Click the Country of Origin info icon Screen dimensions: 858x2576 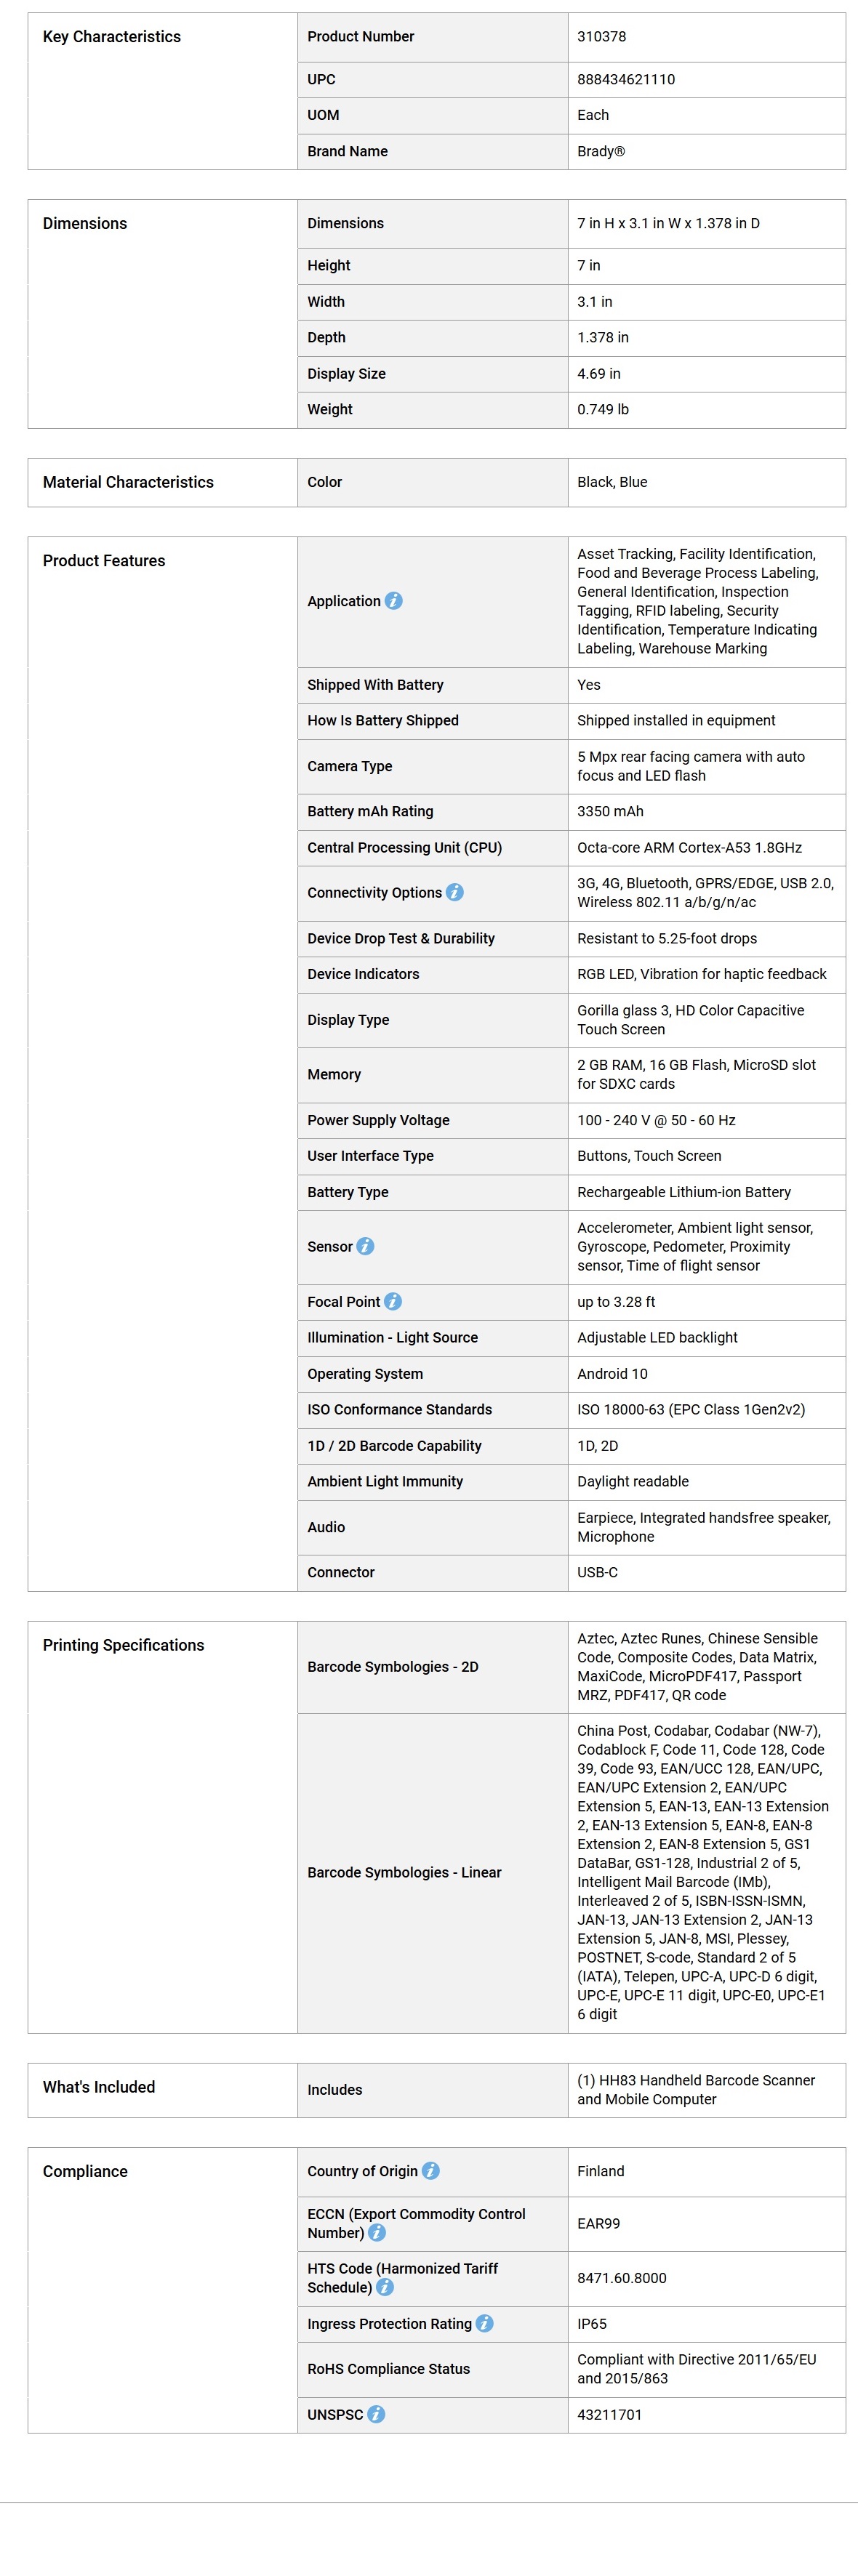click(x=431, y=2170)
